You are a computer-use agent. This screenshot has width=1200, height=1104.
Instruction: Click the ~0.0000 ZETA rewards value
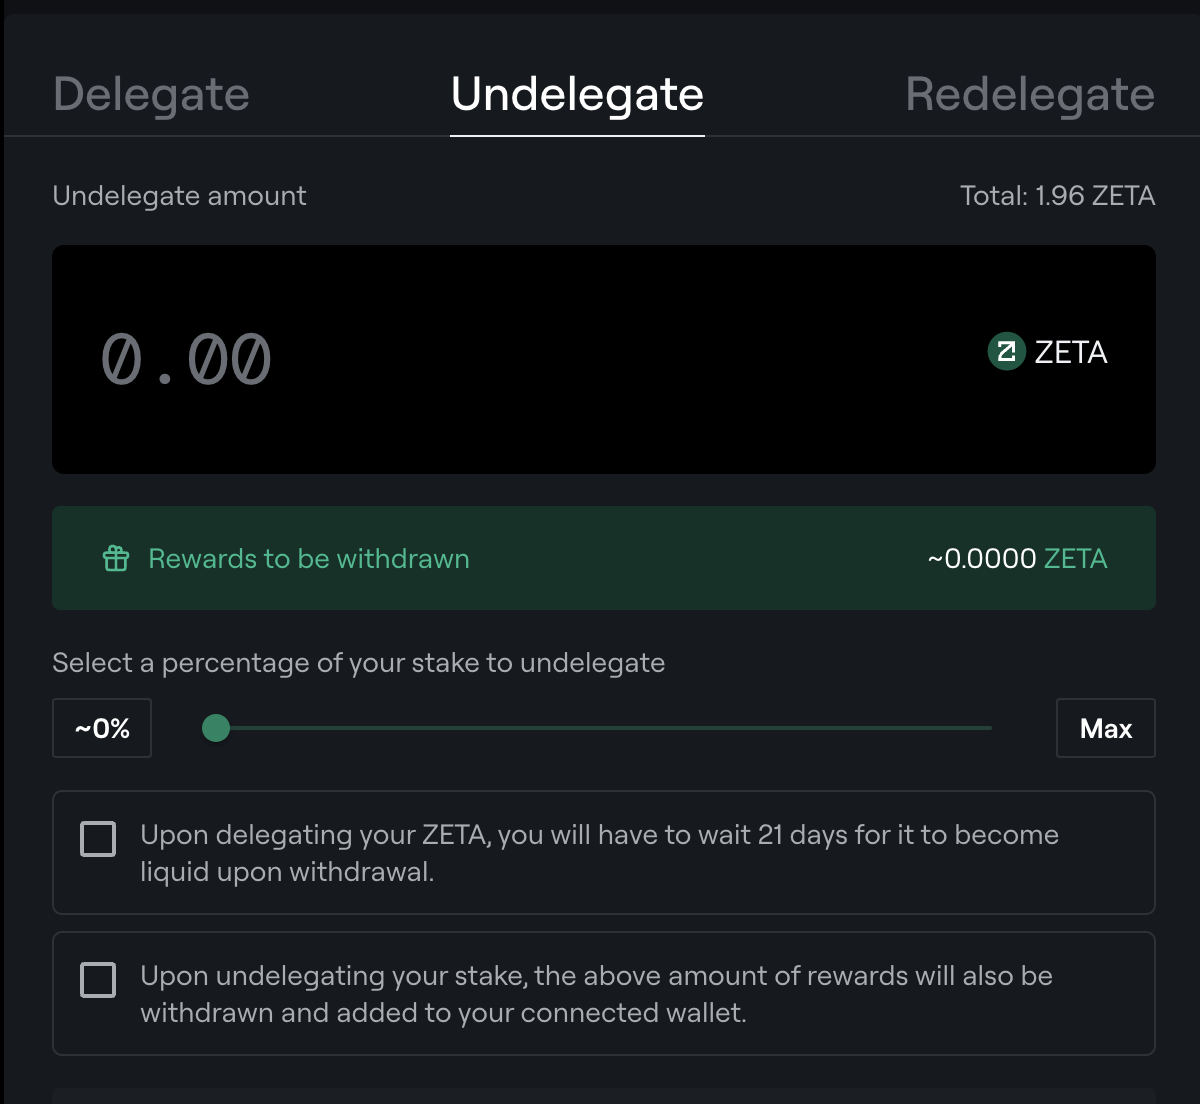pos(1017,558)
